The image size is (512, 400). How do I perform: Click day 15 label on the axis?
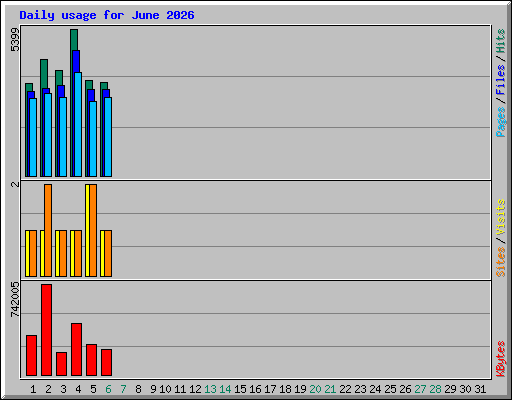[240, 389]
